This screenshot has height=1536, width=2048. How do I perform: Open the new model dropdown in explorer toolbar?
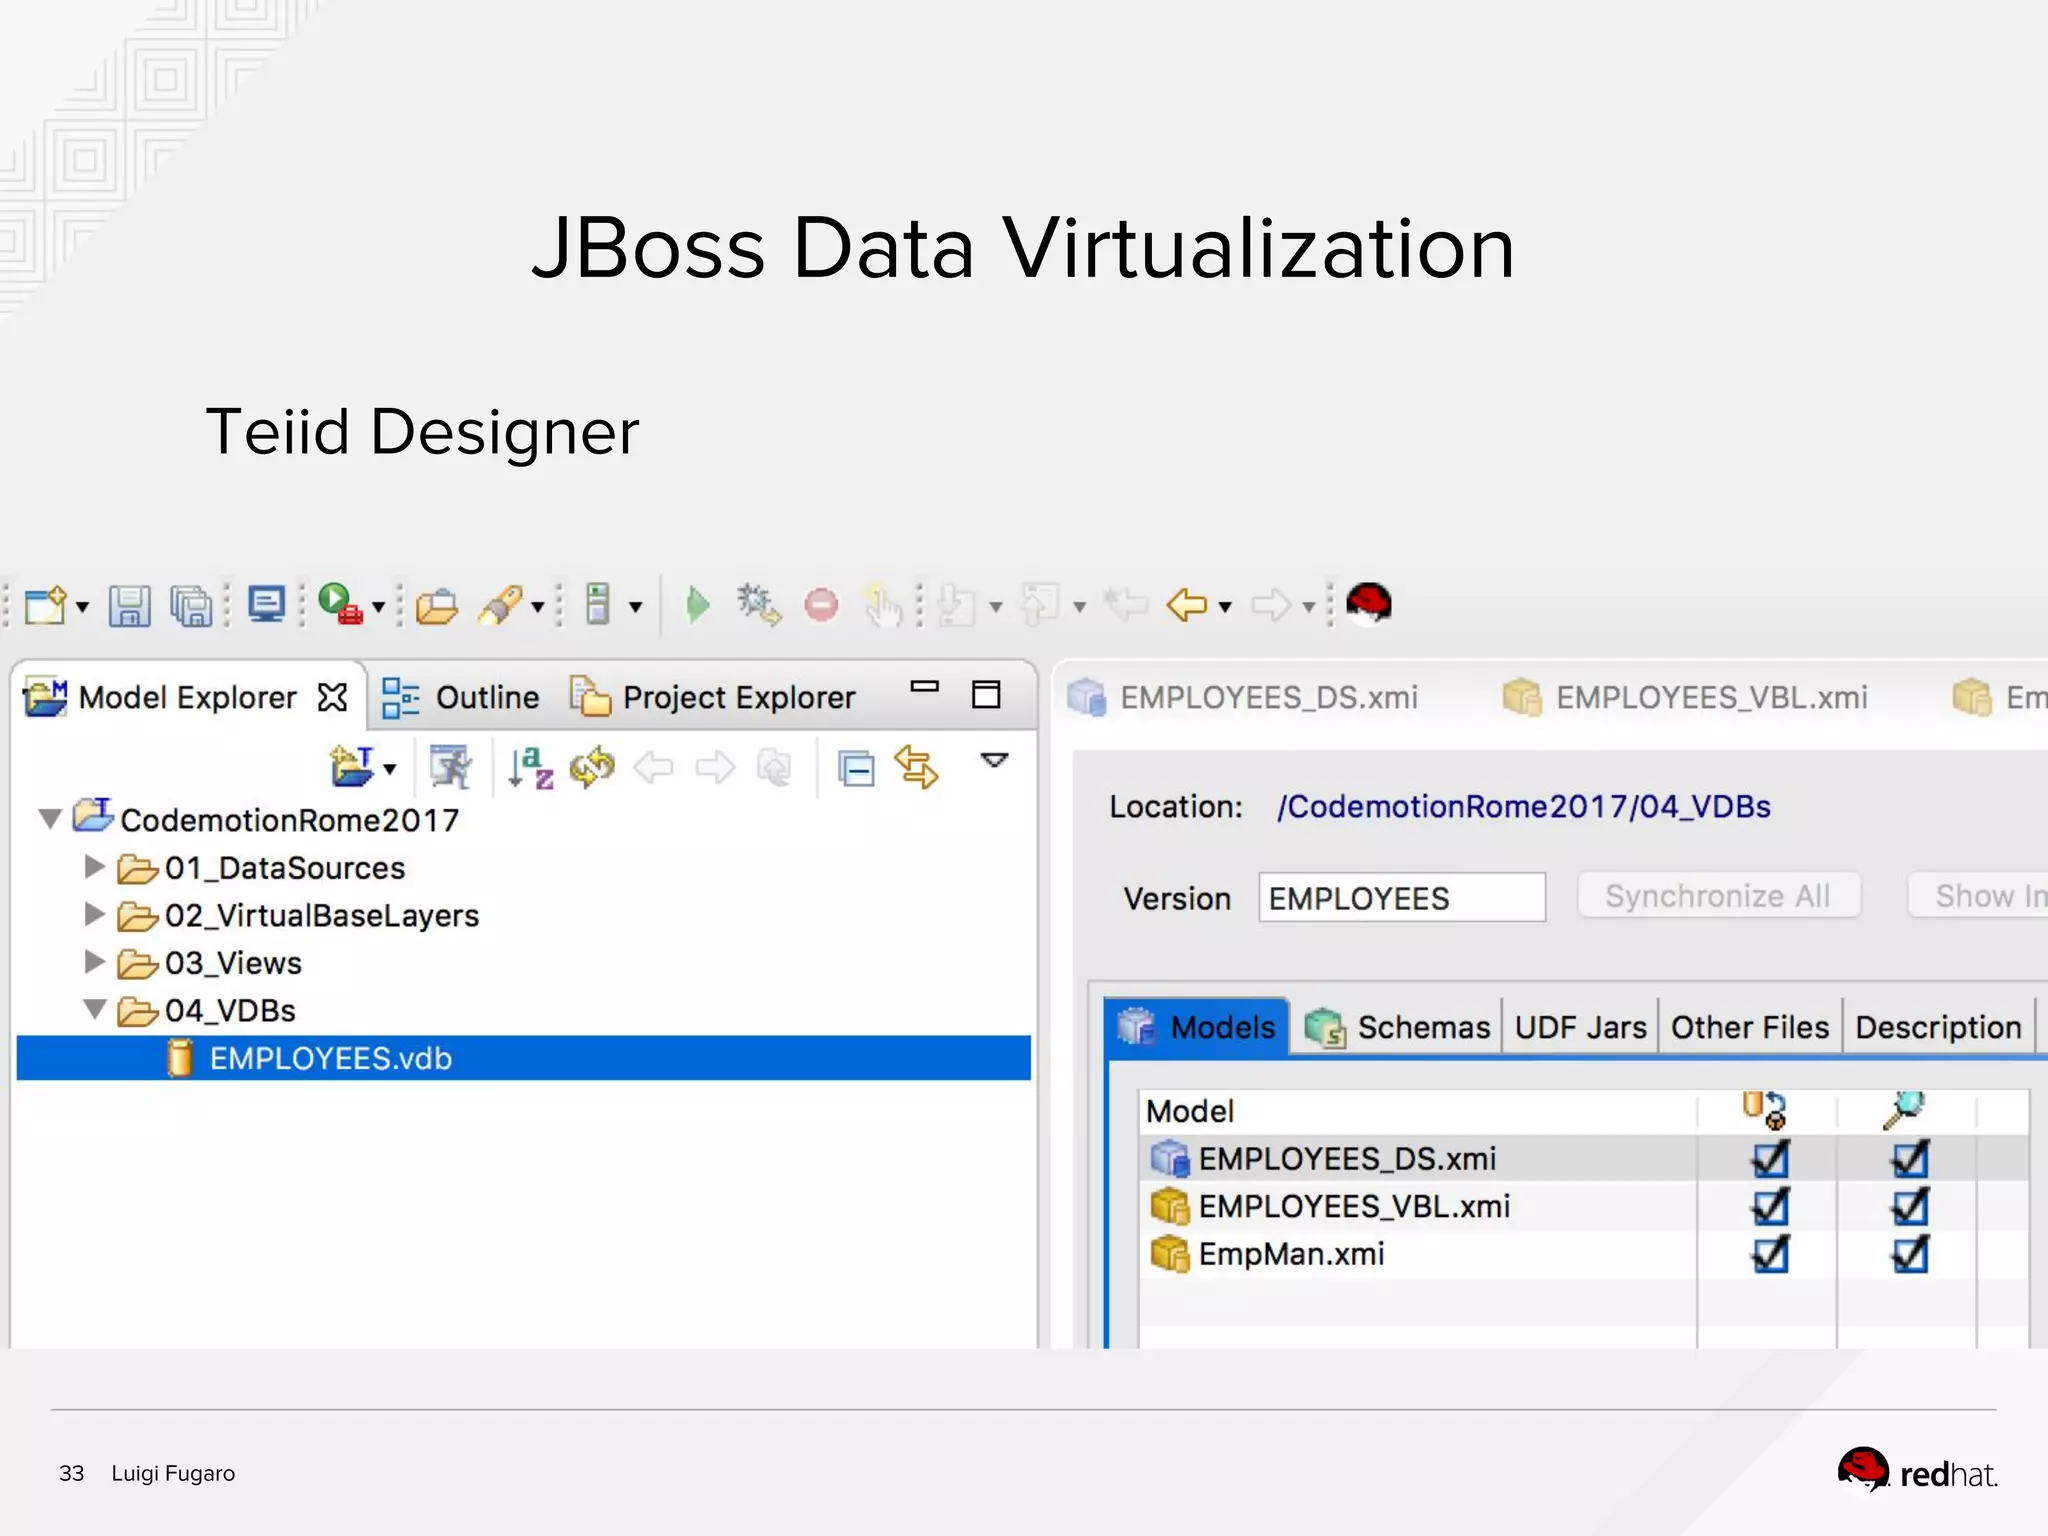(x=390, y=769)
